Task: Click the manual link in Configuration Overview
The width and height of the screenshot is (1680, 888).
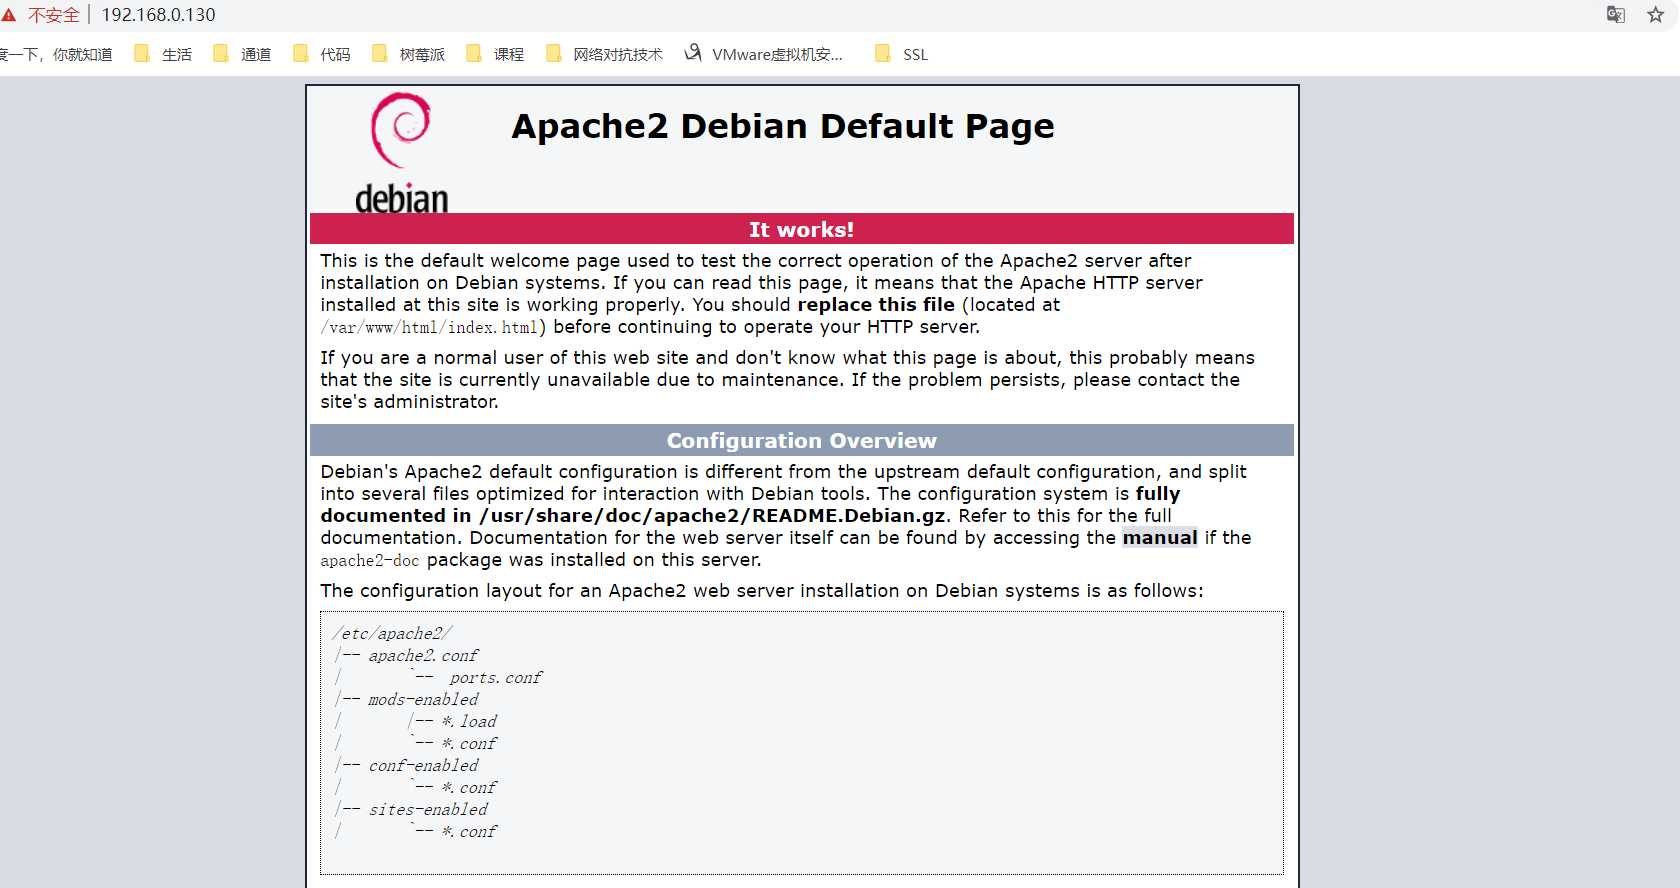Action: pyautogui.click(x=1160, y=538)
